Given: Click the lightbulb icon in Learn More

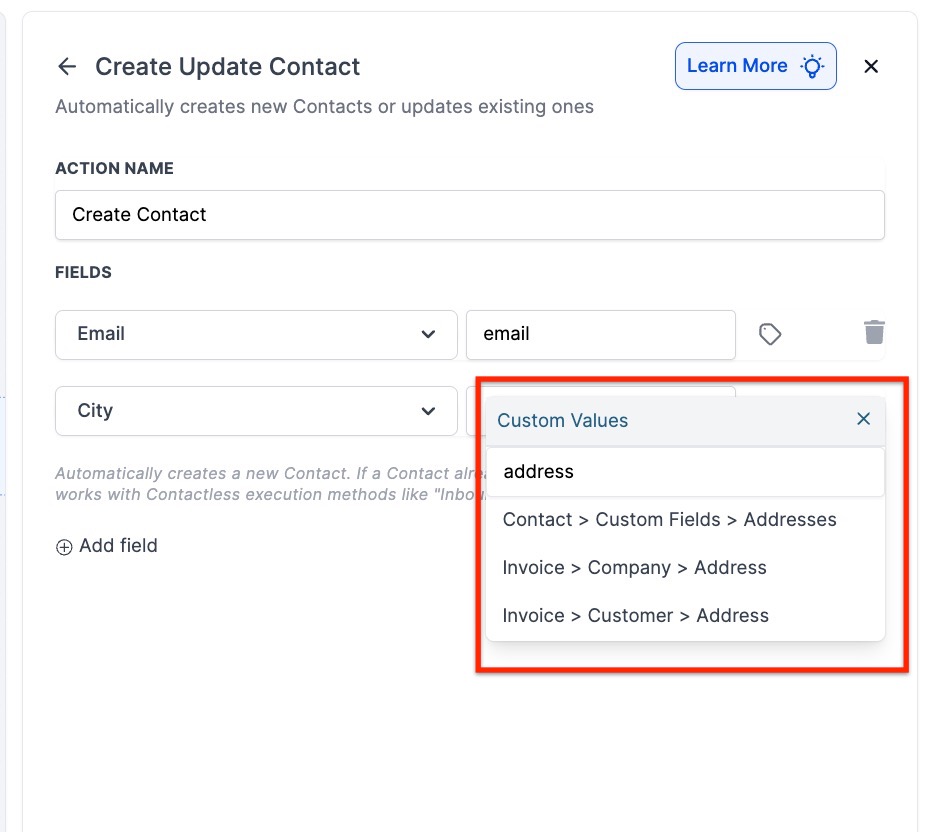Looking at the screenshot, I should click(x=812, y=67).
